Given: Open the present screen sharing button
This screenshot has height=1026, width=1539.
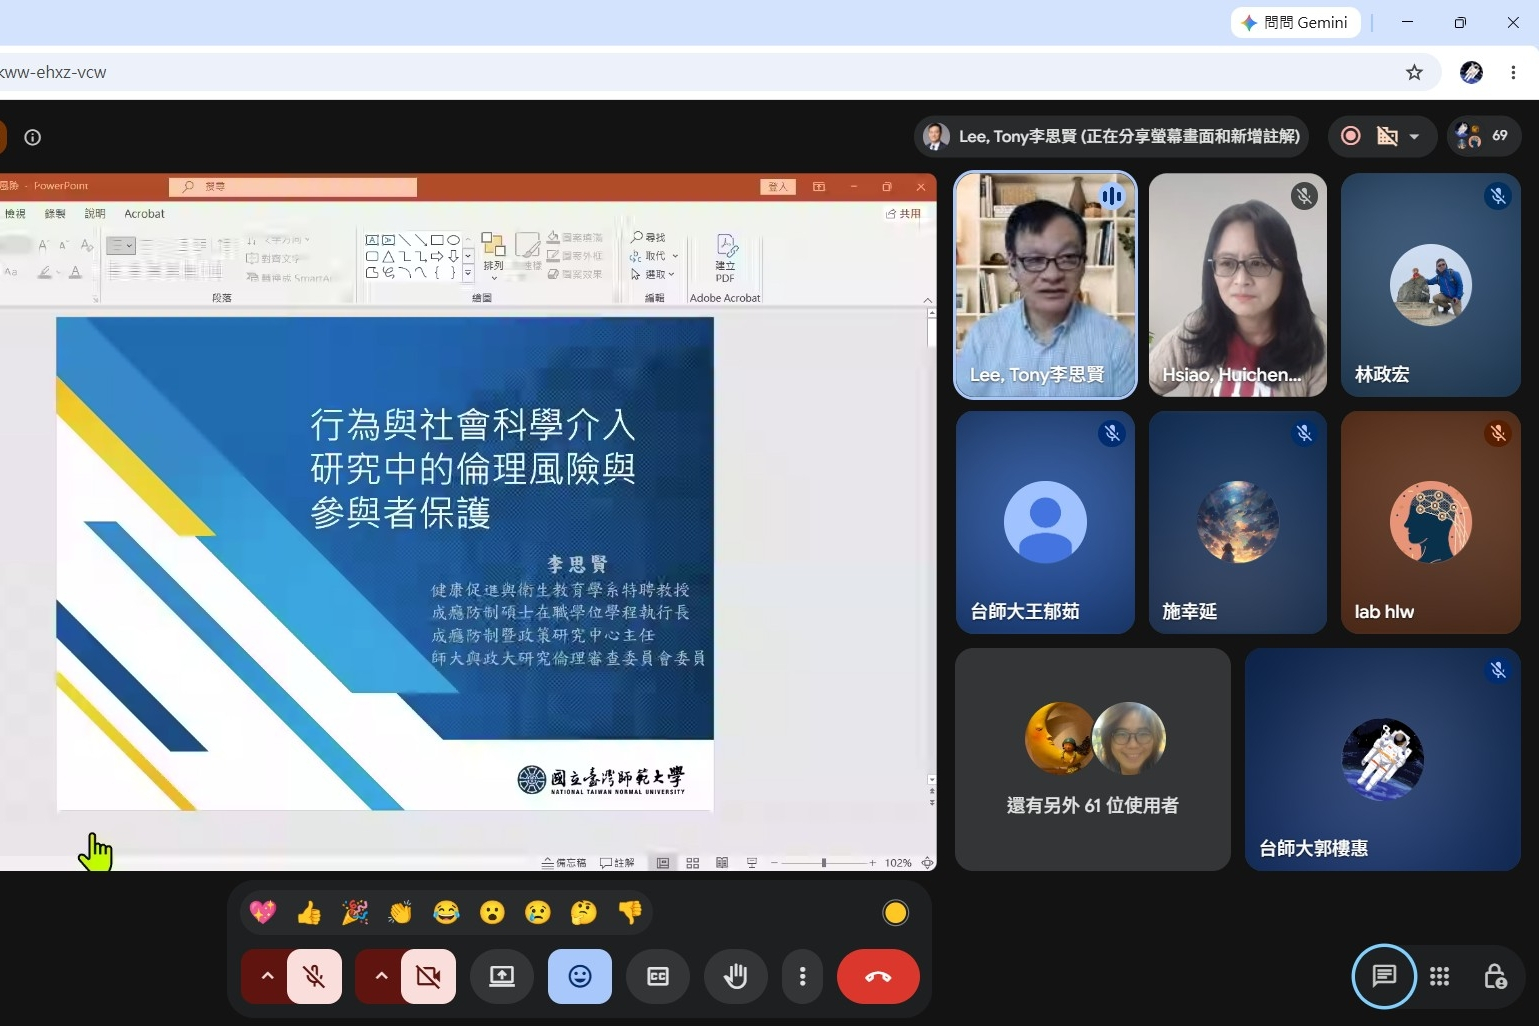Looking at the screenshot, I should (x=502, y=976).
